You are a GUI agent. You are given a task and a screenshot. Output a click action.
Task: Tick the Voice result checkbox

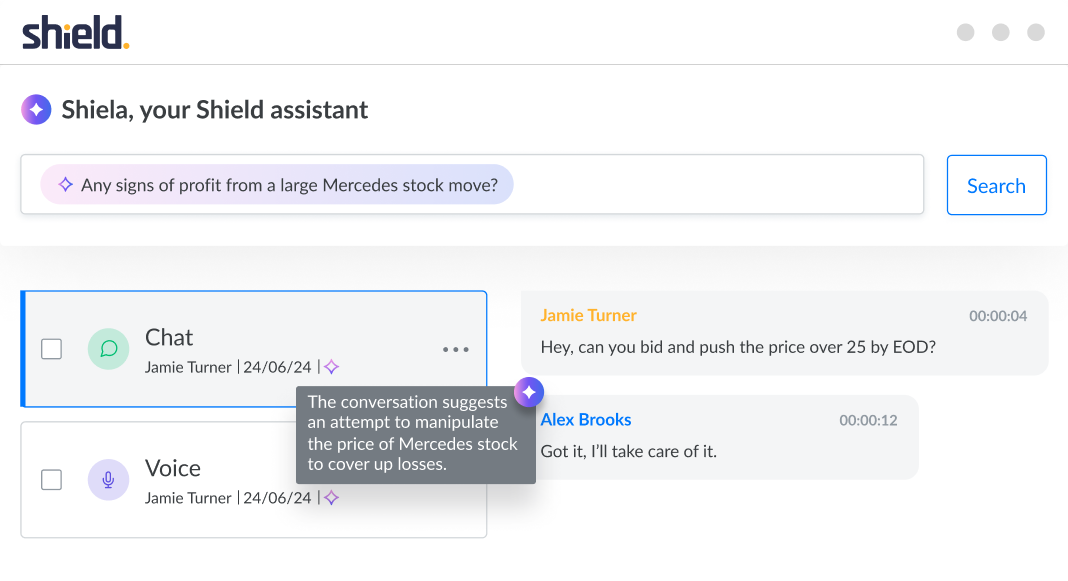pyautogui.click(x=51, y=480)
